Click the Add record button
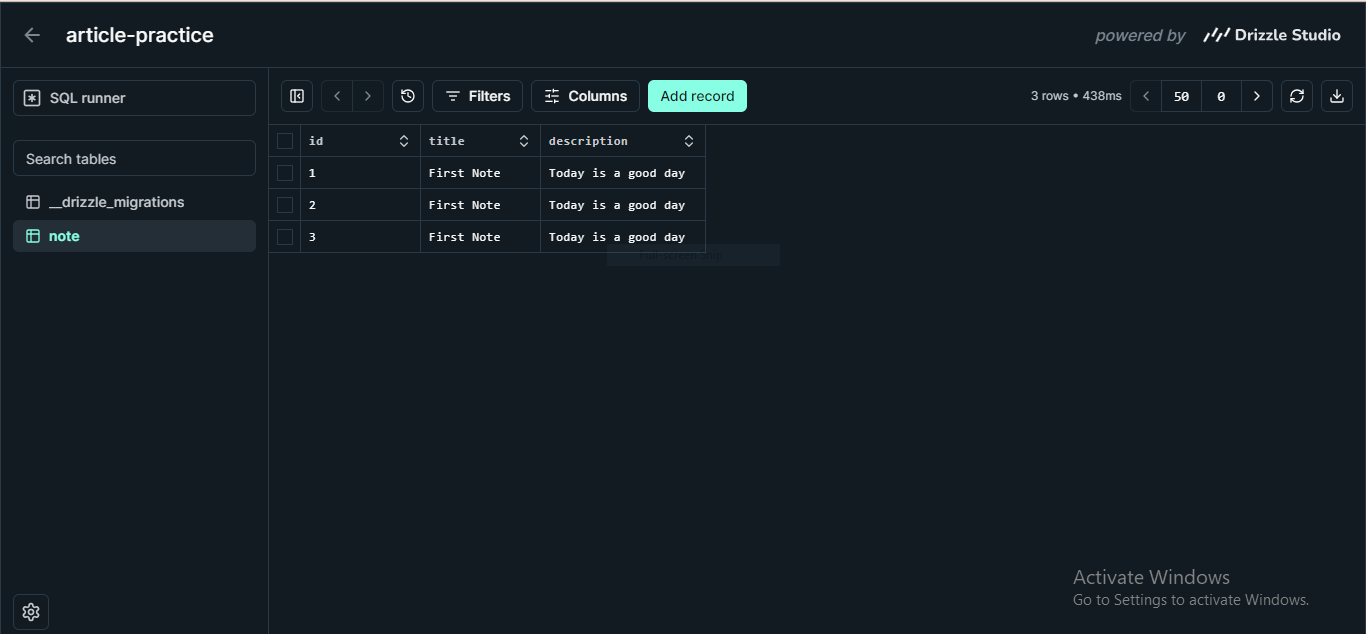 click(x=697, y=95)
